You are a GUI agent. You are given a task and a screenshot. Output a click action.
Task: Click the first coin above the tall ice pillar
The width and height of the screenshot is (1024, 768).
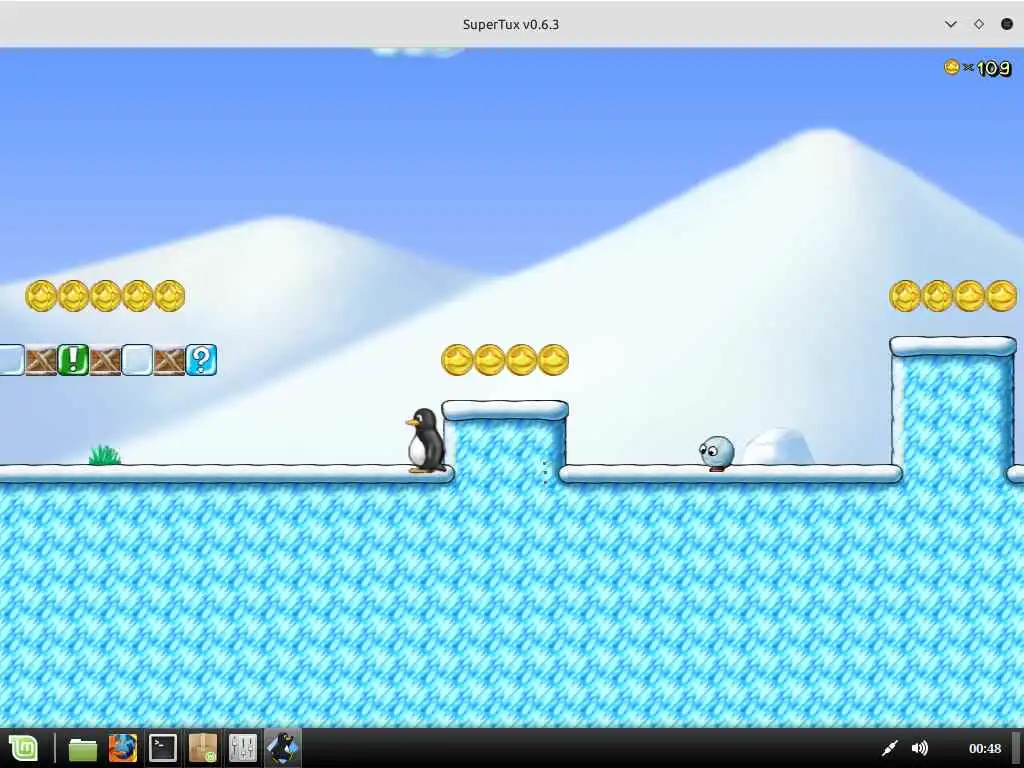[x=905, y=296]
